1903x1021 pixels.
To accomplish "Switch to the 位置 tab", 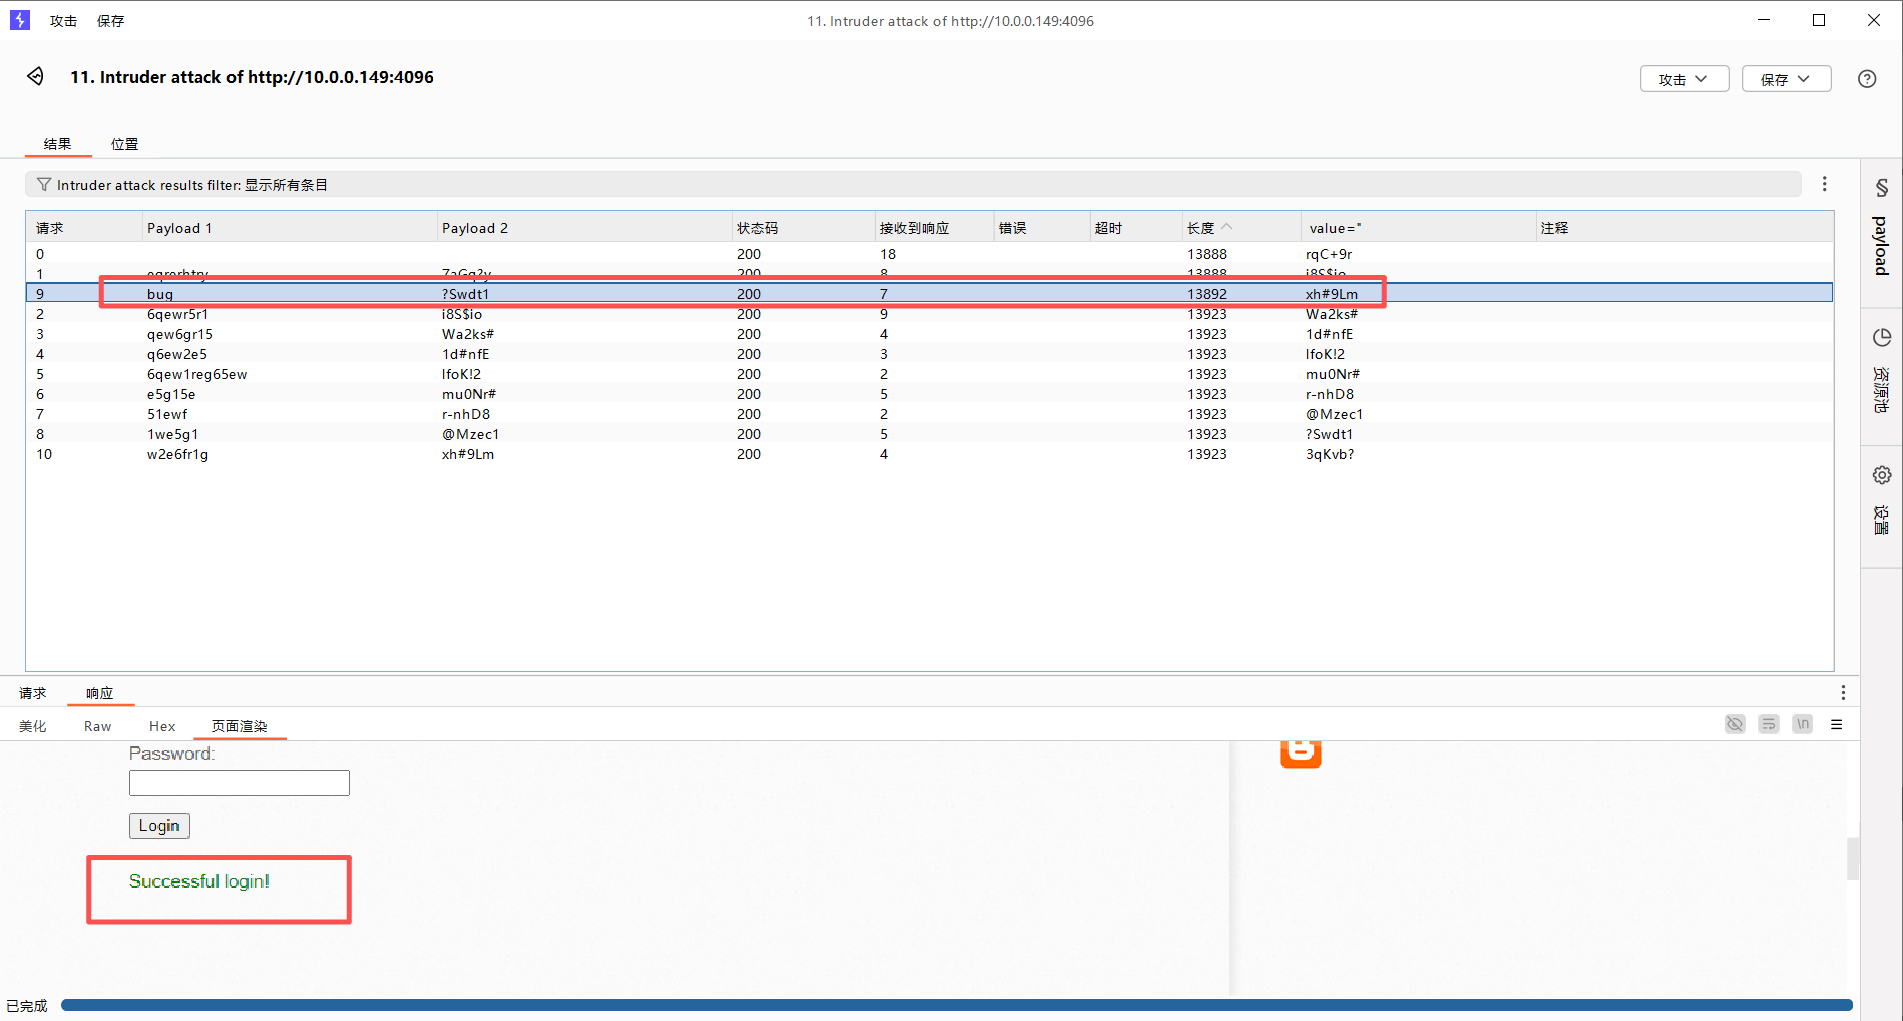I will (x=124, y=144).
